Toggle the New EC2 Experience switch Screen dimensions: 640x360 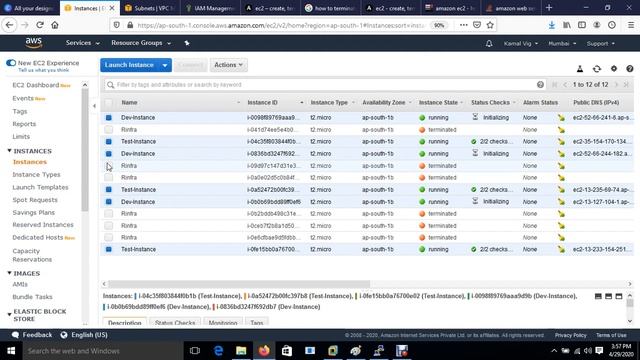[x=11, y=63]
